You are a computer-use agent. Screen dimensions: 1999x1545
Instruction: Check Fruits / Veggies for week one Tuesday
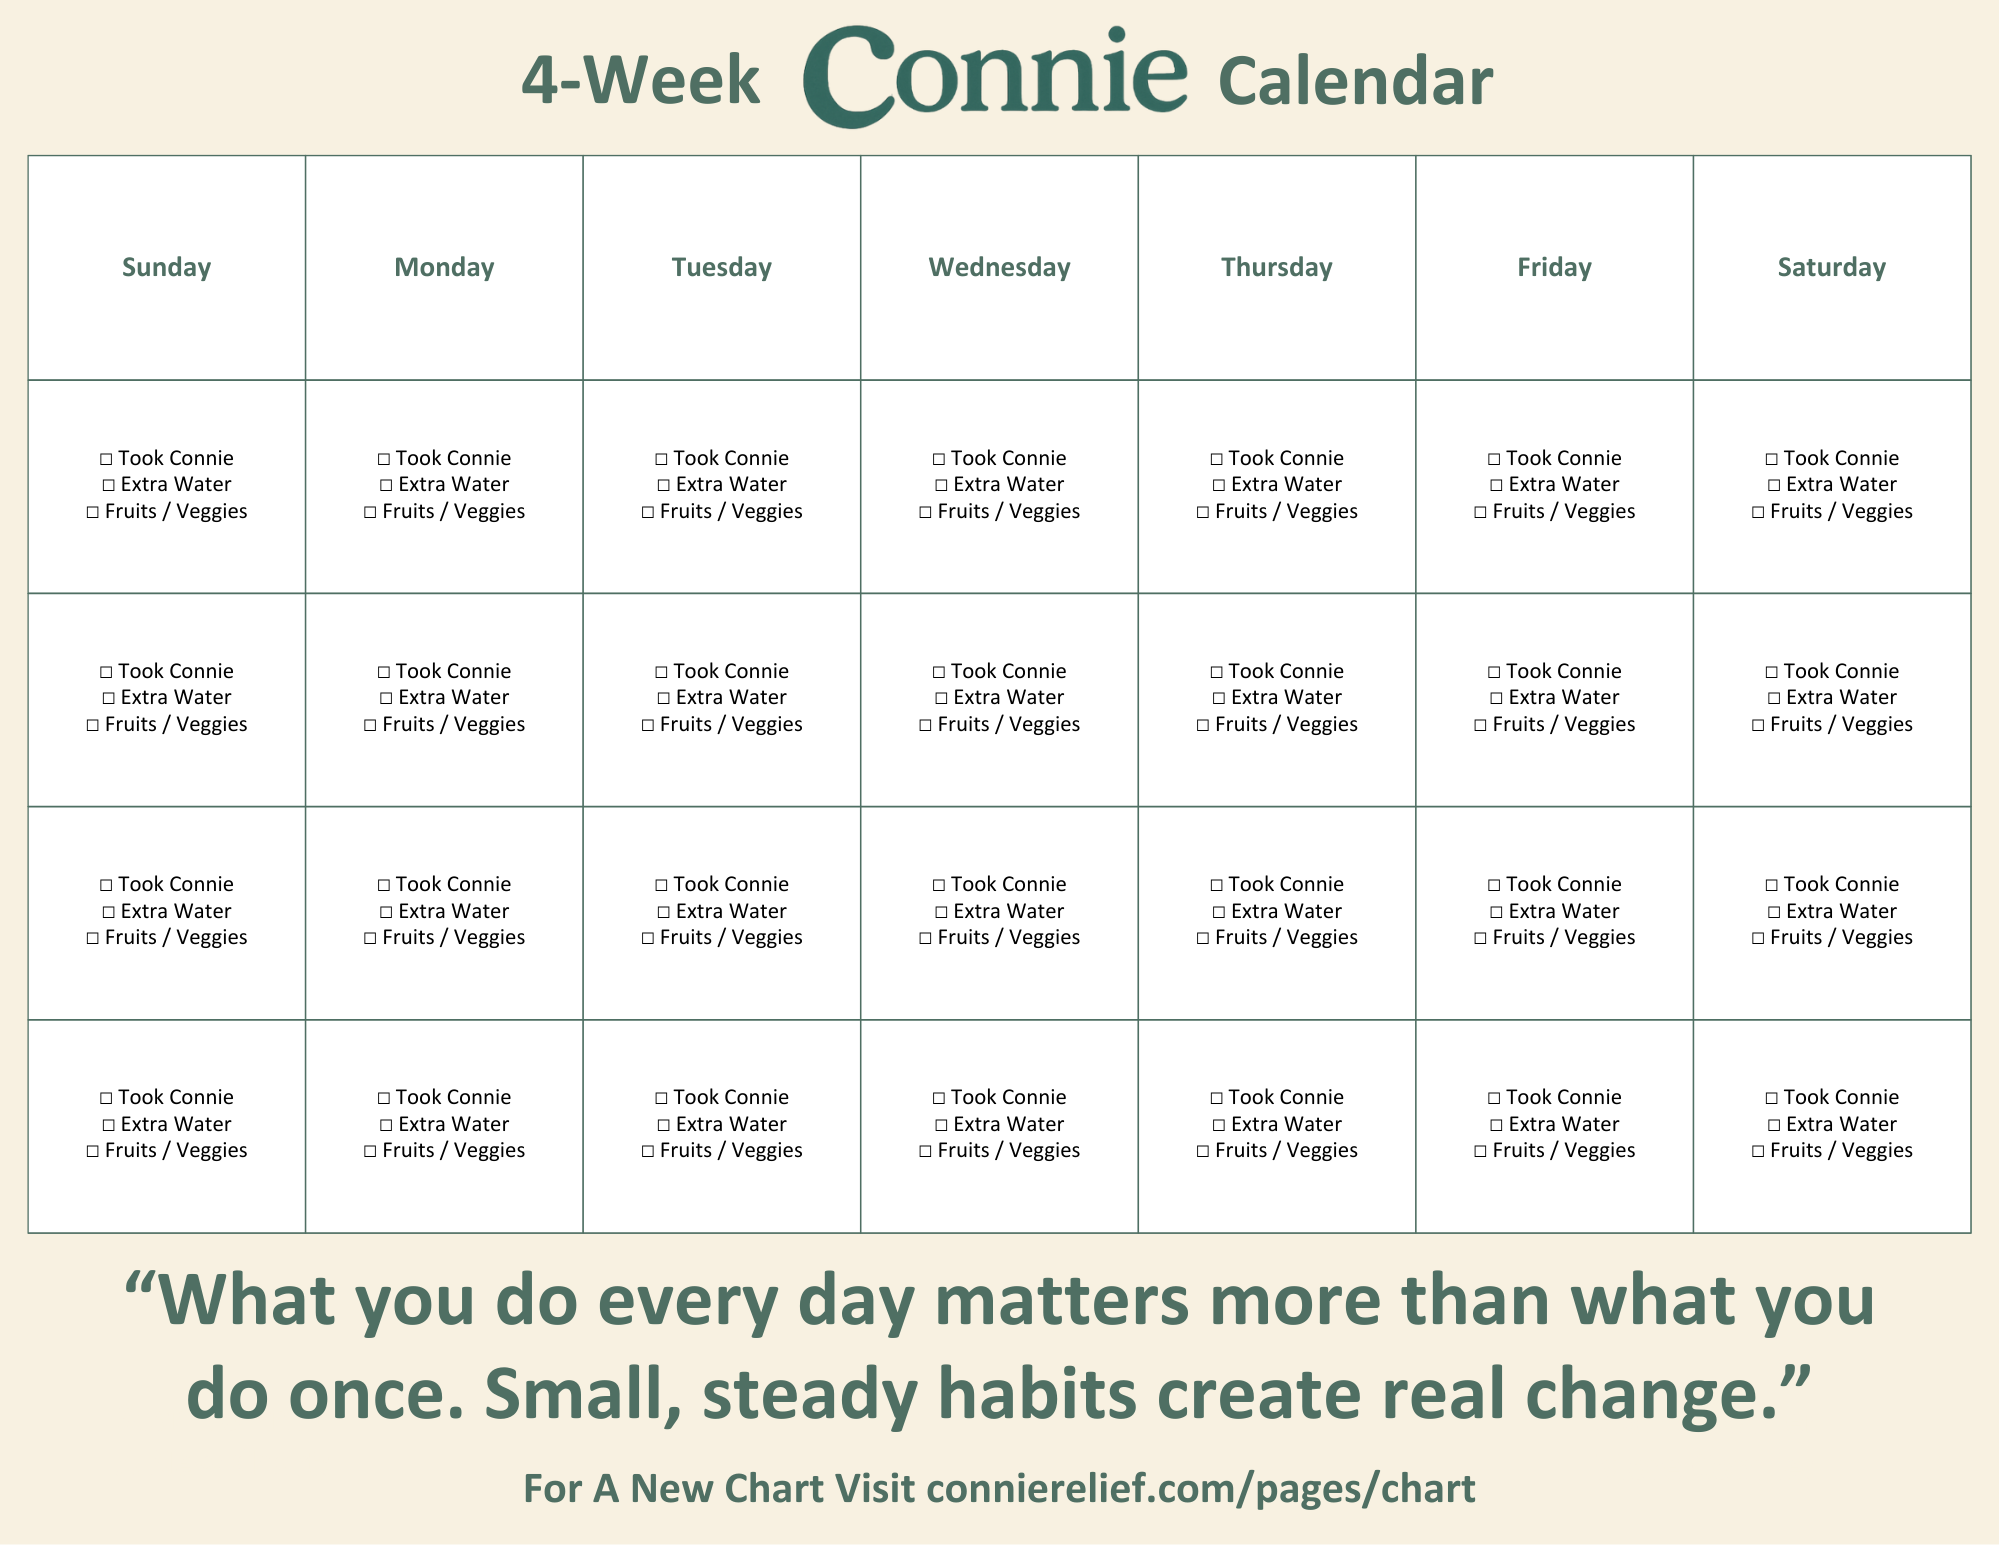coord(648,513)
